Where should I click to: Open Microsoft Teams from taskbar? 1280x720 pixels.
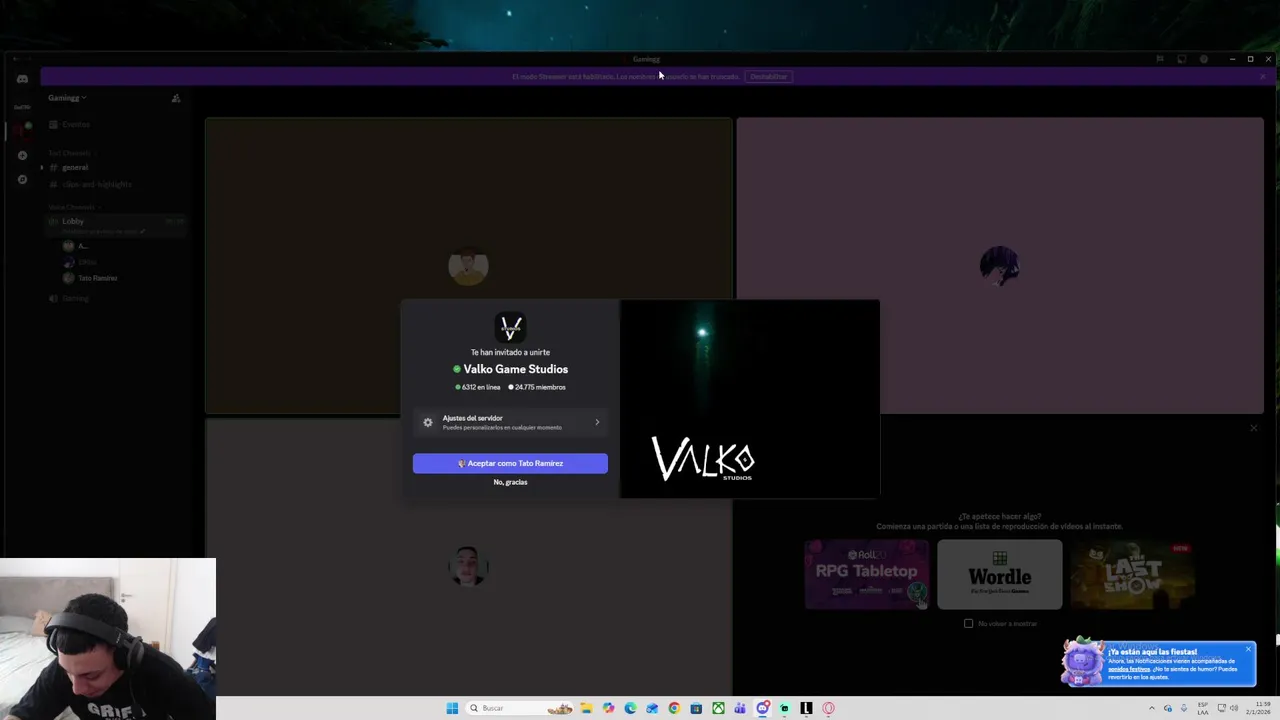(740, 708)
